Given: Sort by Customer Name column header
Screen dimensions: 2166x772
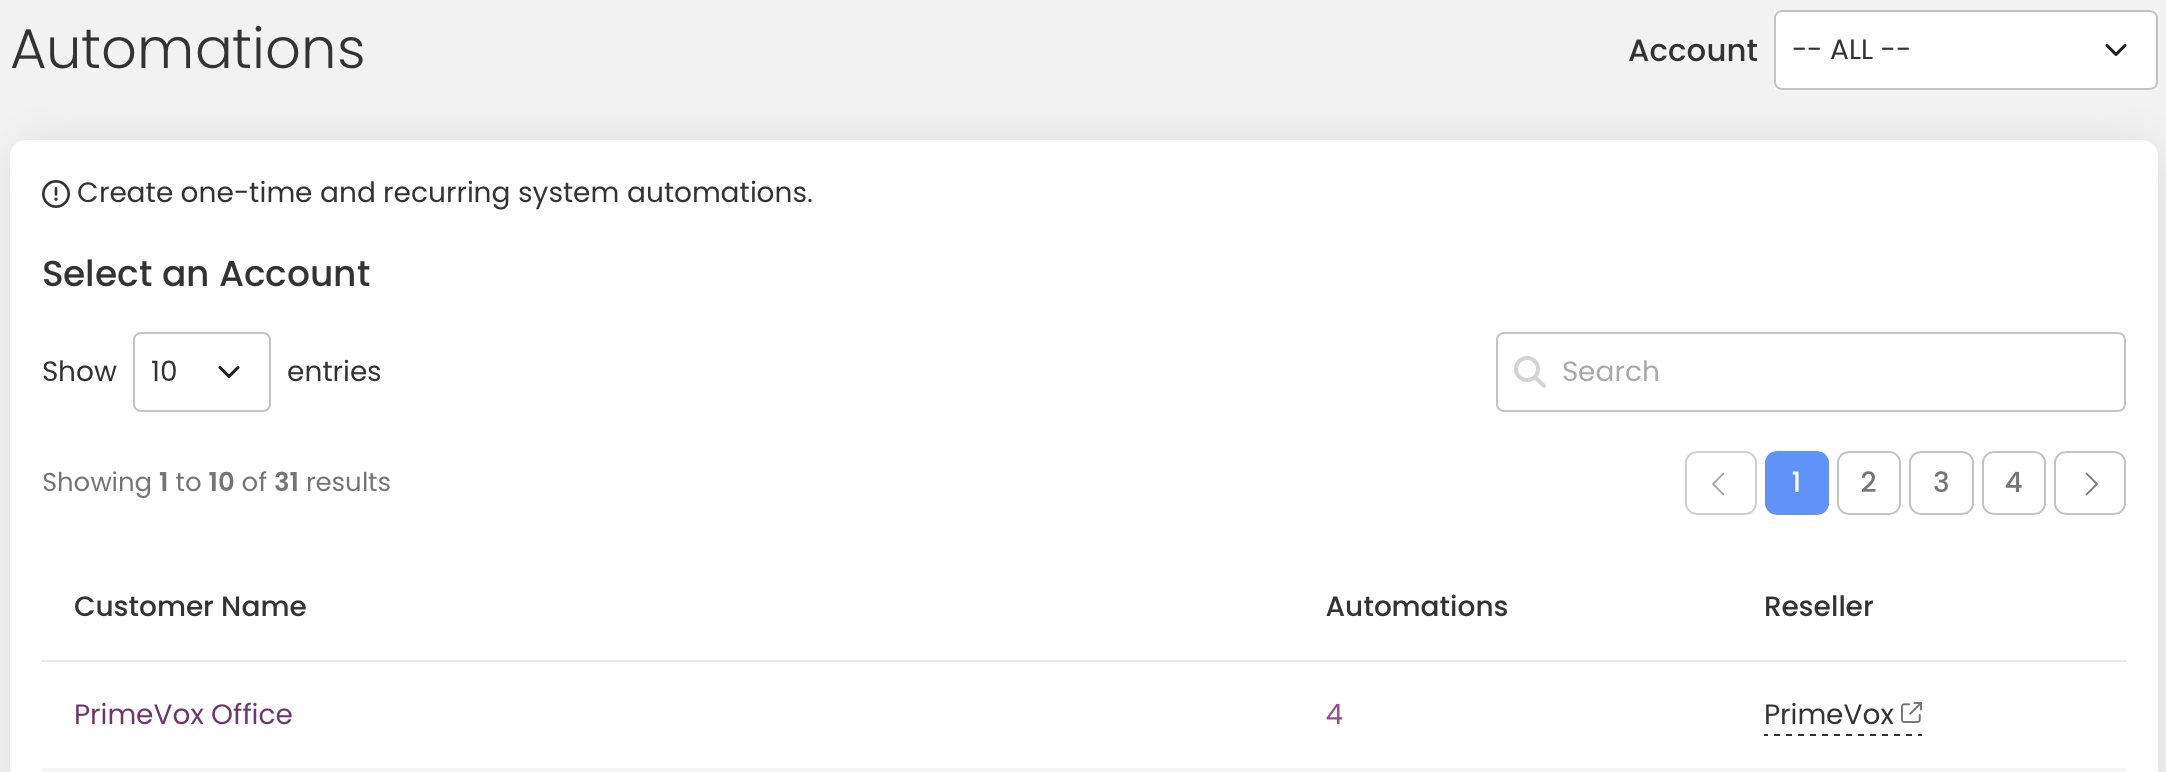Looking at the screenshot, I should coord(190,606).
